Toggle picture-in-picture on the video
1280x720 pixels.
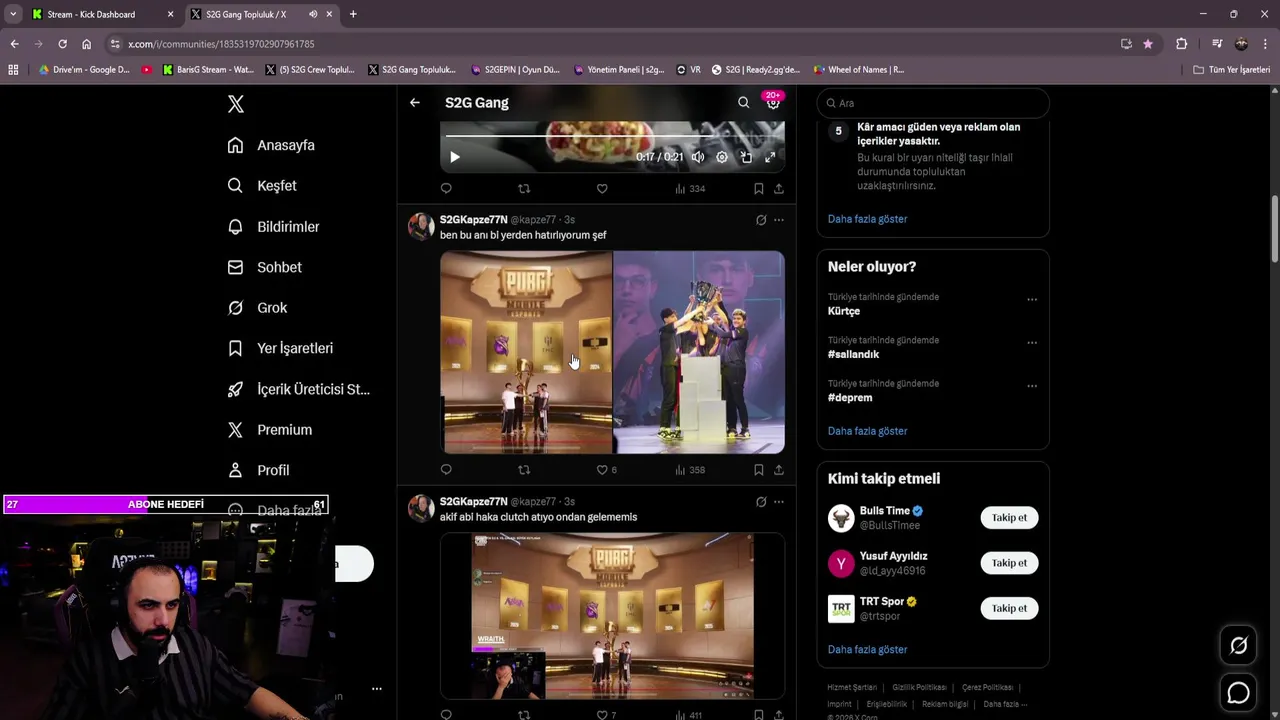click(x=746, y=157)
